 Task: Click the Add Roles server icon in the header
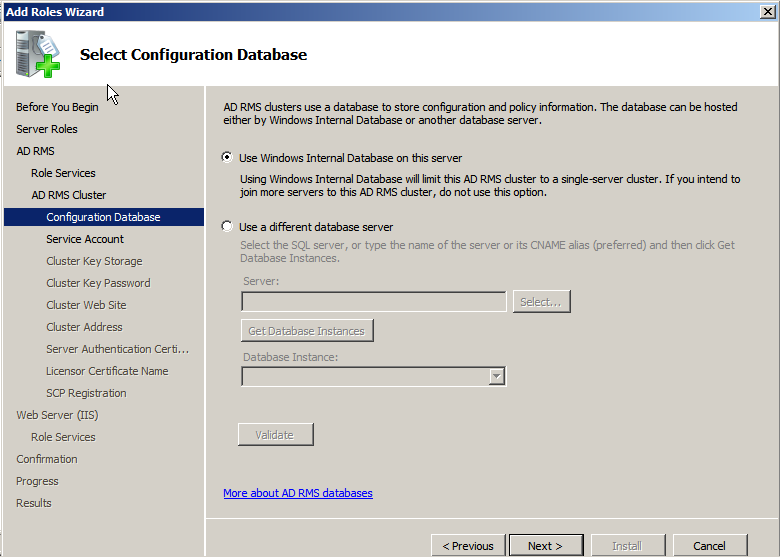(x=38, y=54)
